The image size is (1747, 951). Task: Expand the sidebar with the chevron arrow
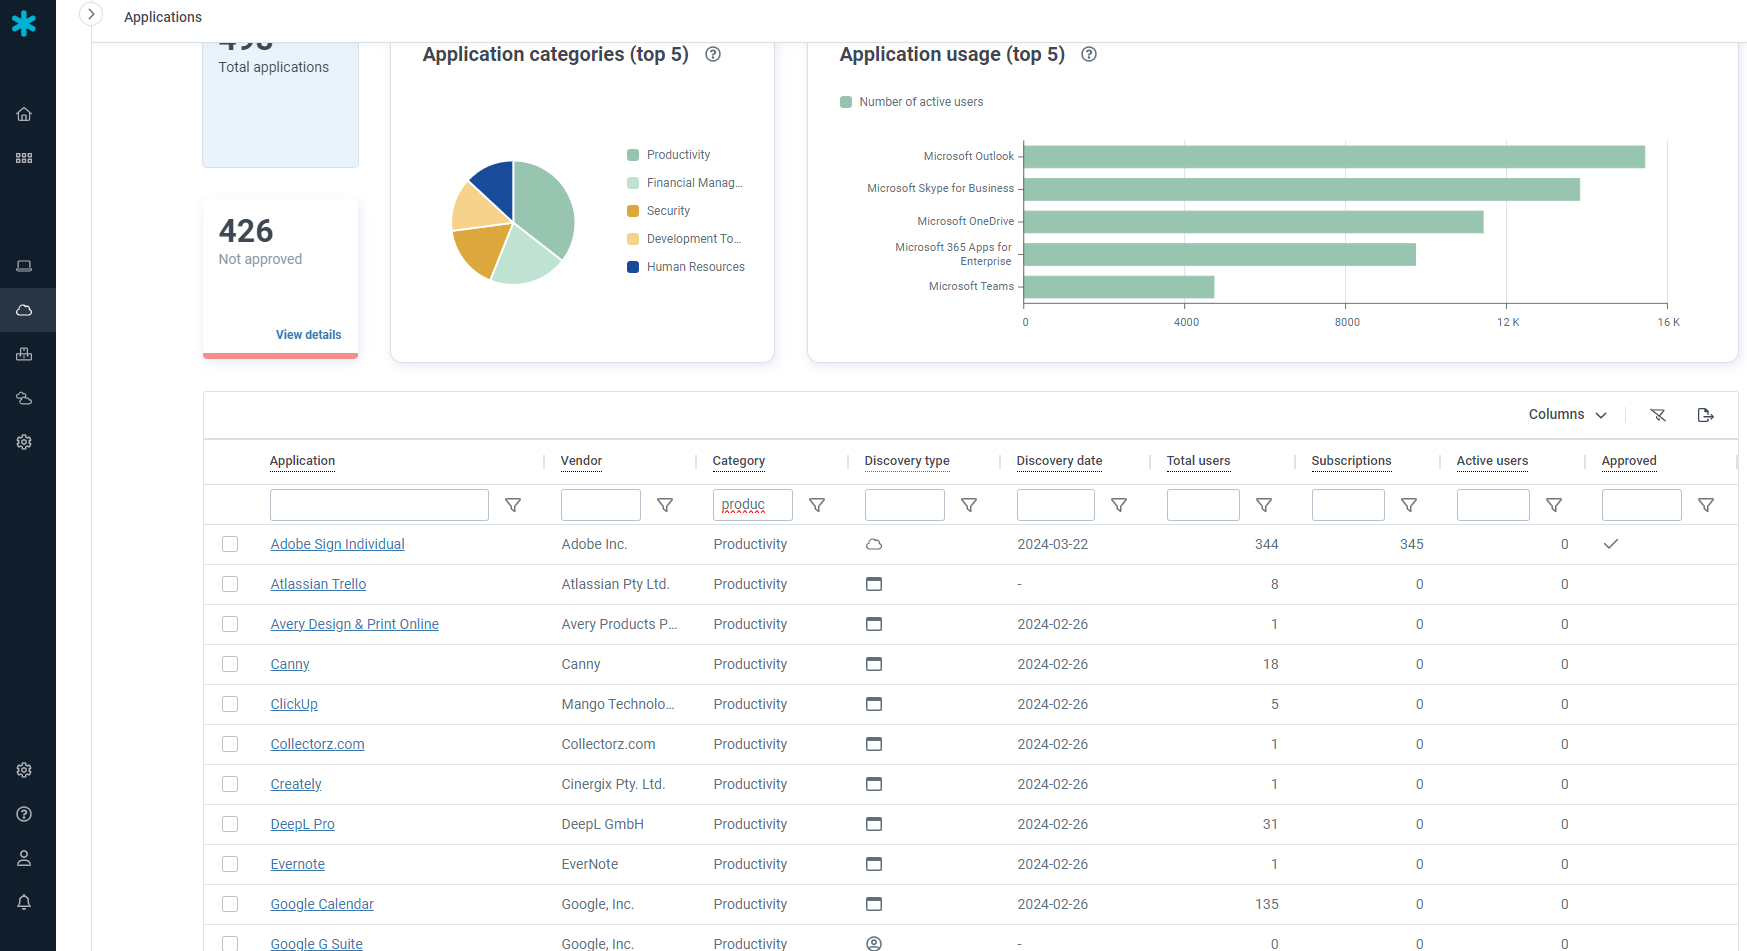[x=91, y=14]
